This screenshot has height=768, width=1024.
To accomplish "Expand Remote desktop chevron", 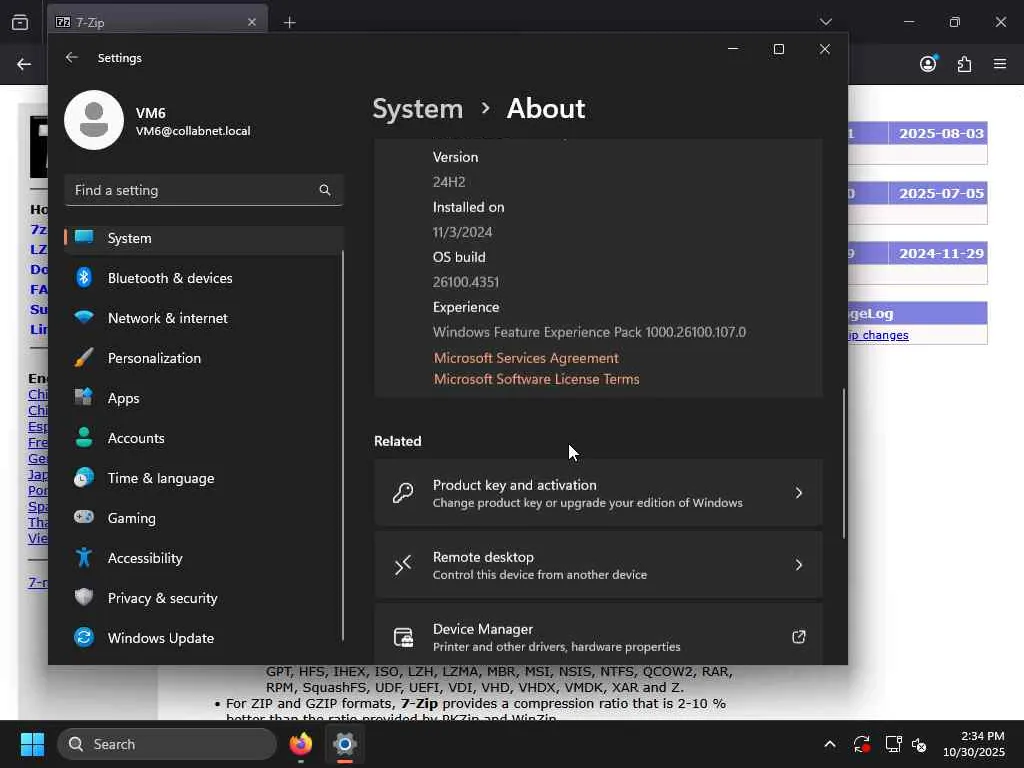I will (799, 564).
